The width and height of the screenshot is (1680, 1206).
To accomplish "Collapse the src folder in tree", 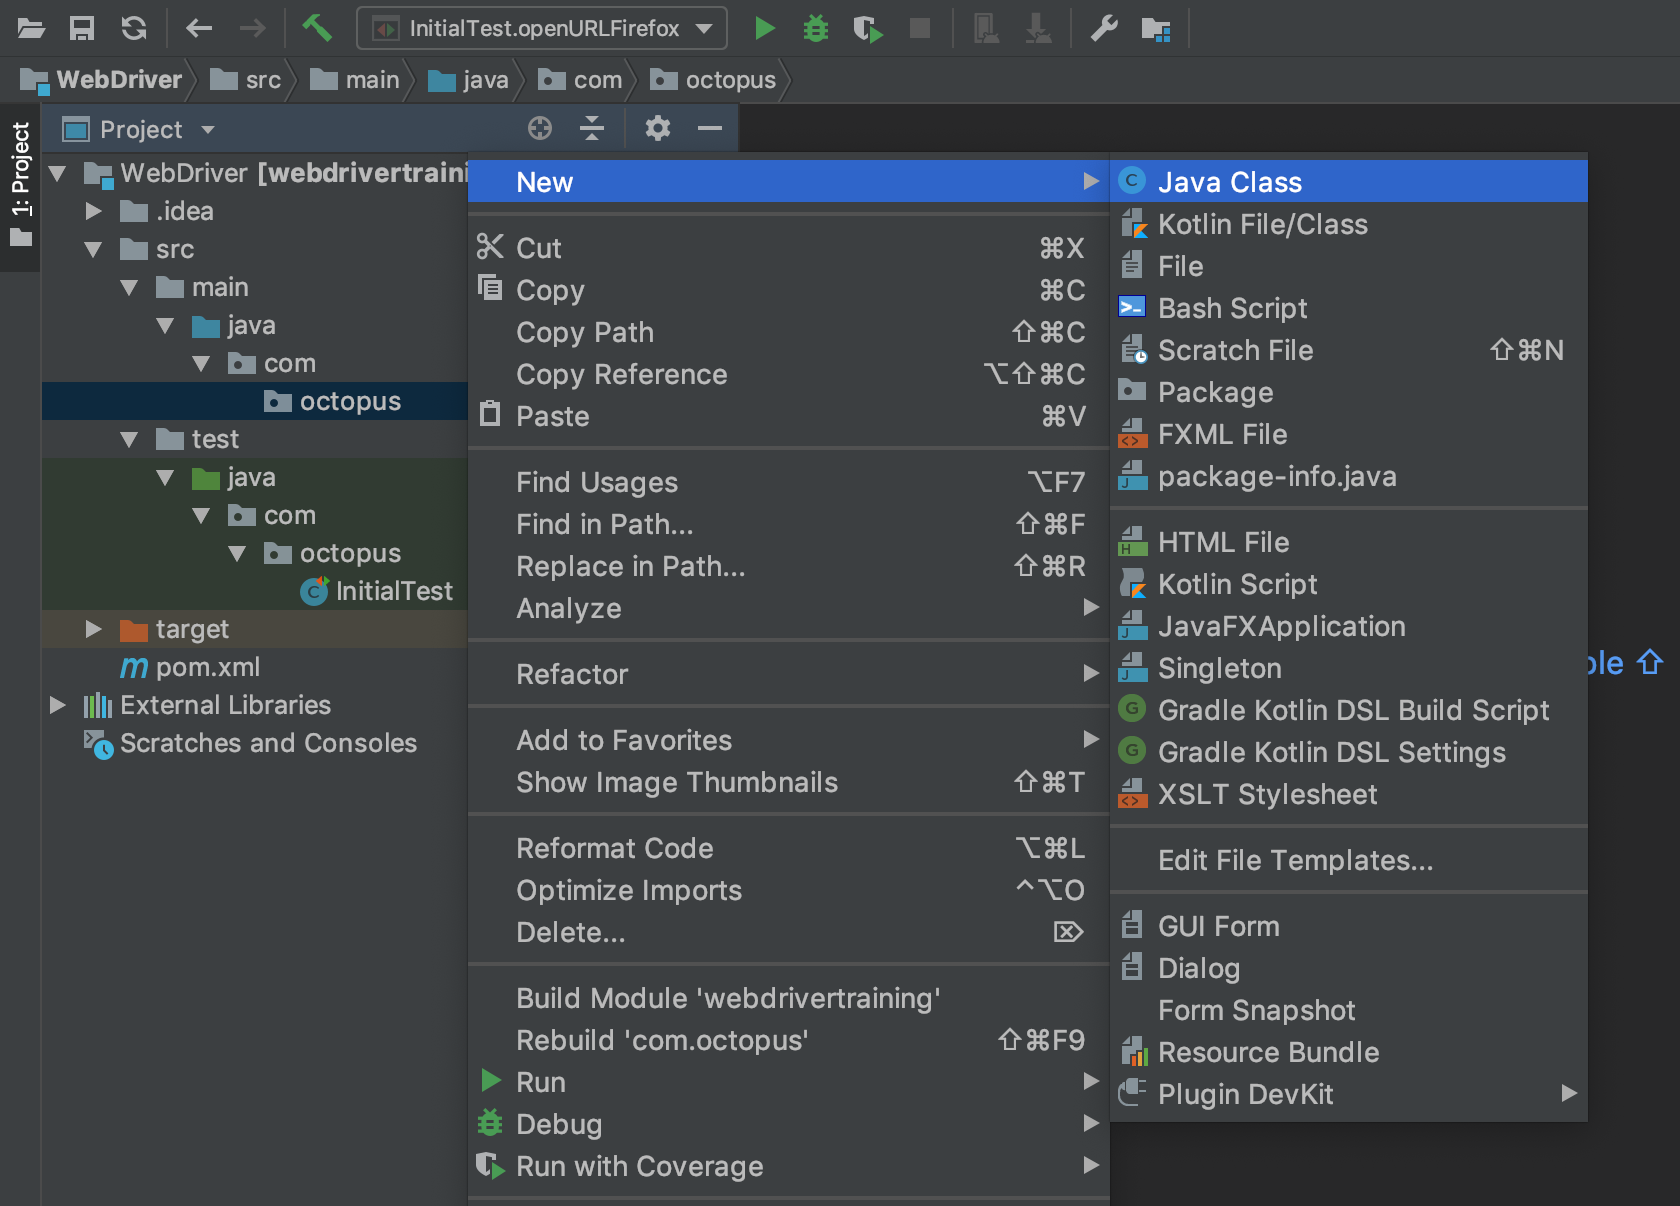I will (x=94, y=249).
